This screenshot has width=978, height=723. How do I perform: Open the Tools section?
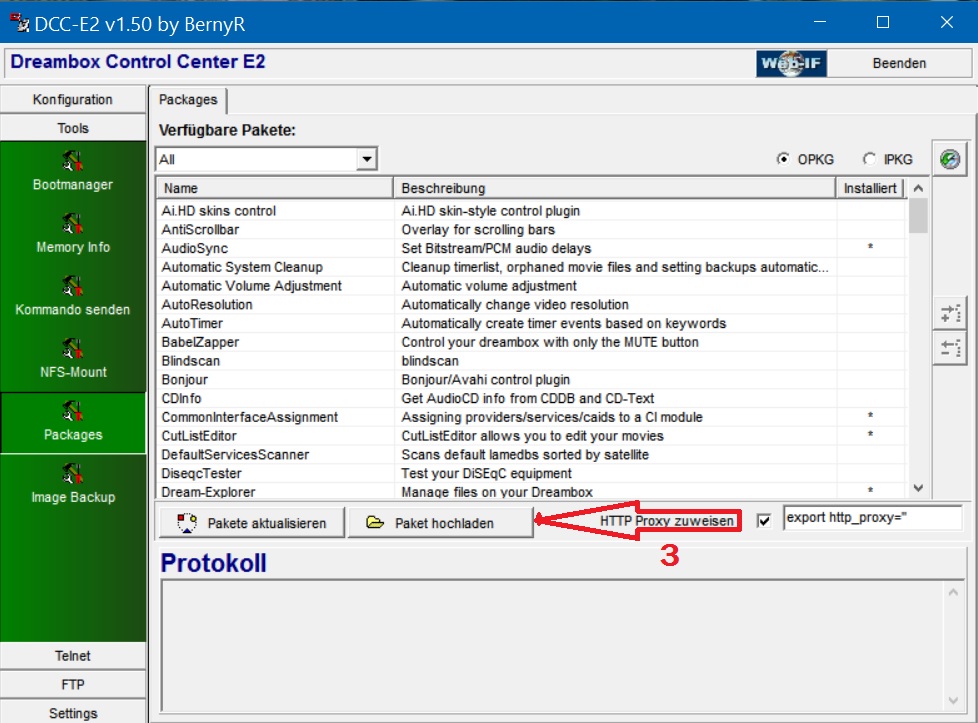click(73, 128)
